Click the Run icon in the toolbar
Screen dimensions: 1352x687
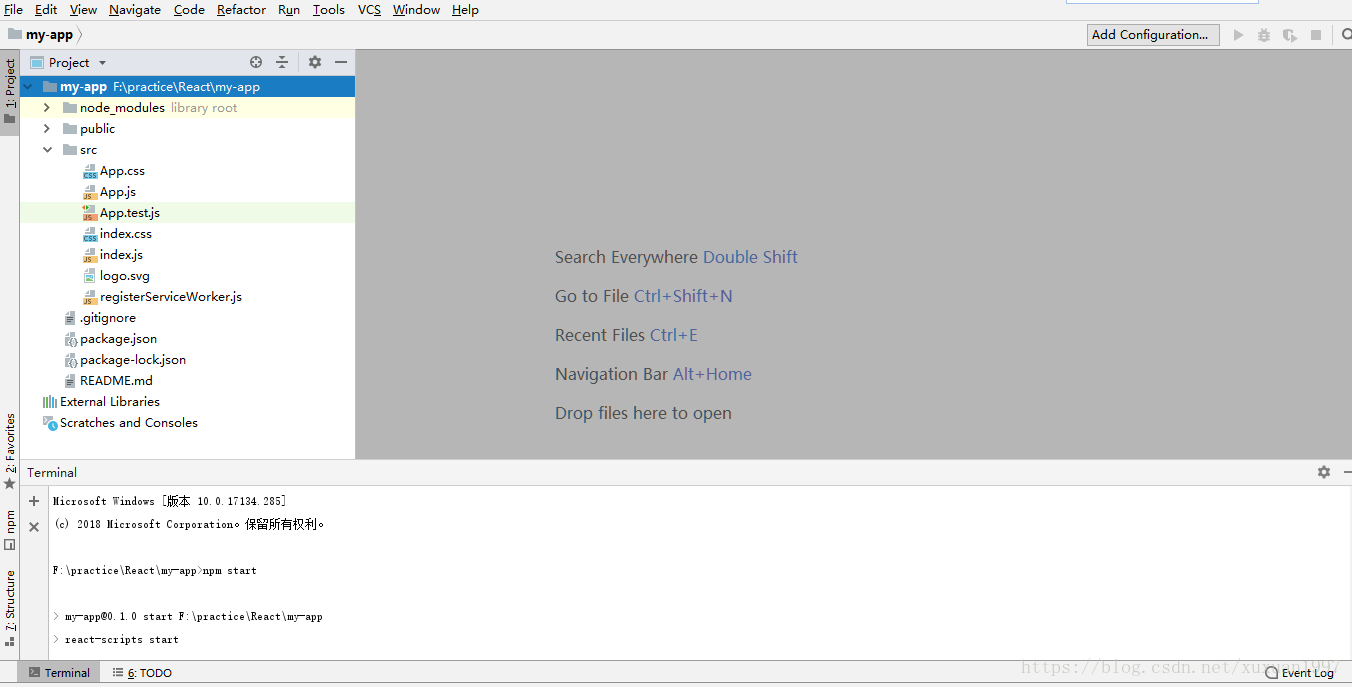[x=1238, y=34]
